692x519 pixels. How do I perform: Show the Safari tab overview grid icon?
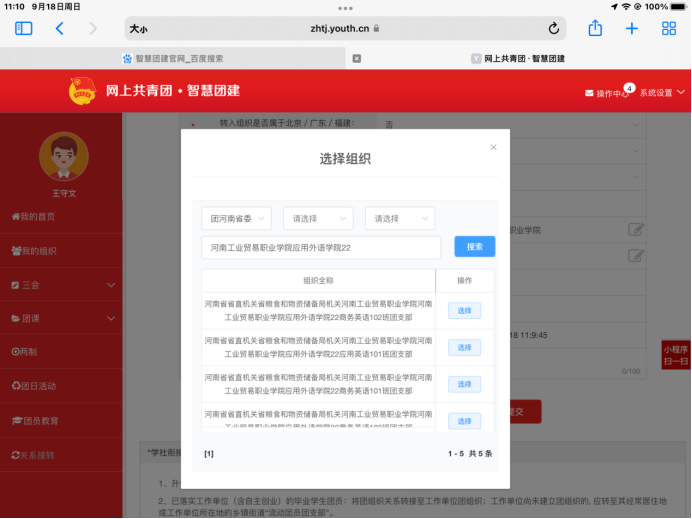pos(668,29)
